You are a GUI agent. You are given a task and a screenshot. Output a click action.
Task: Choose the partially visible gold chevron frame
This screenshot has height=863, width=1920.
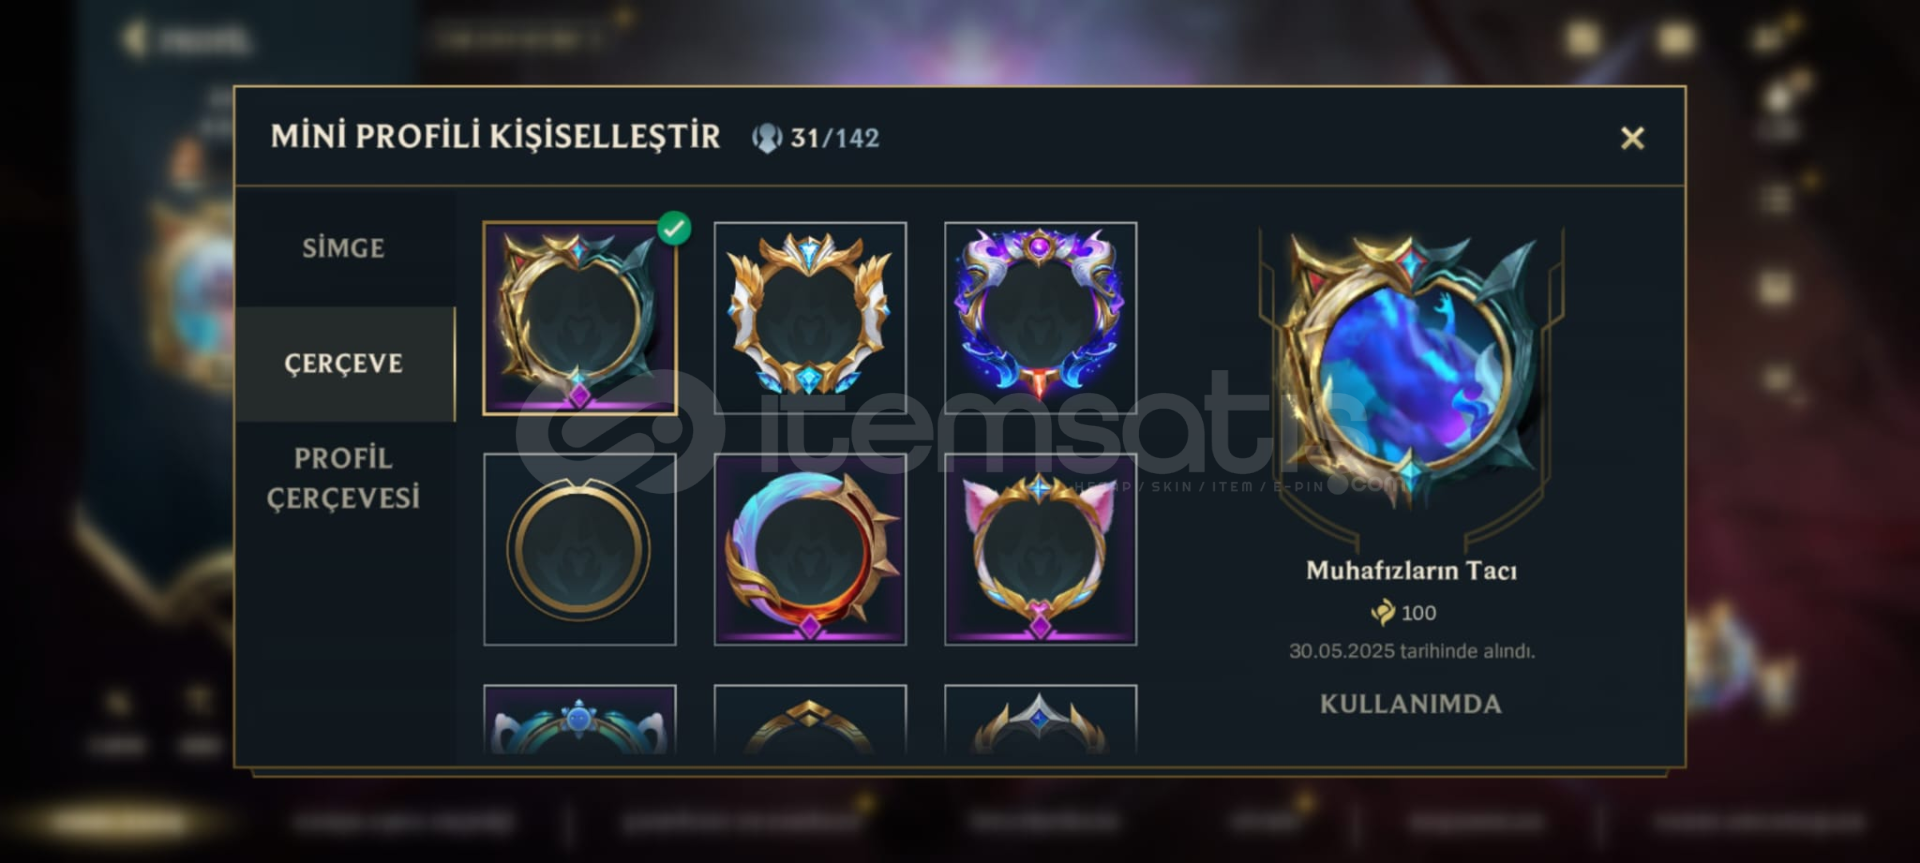(x=810, y=719)
